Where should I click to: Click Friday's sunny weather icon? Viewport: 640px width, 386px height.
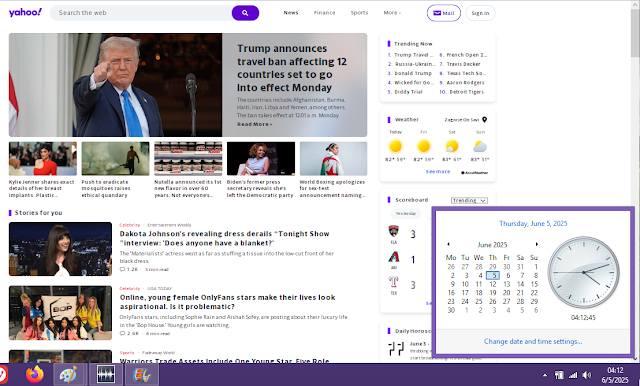click(x=424, y=146)
